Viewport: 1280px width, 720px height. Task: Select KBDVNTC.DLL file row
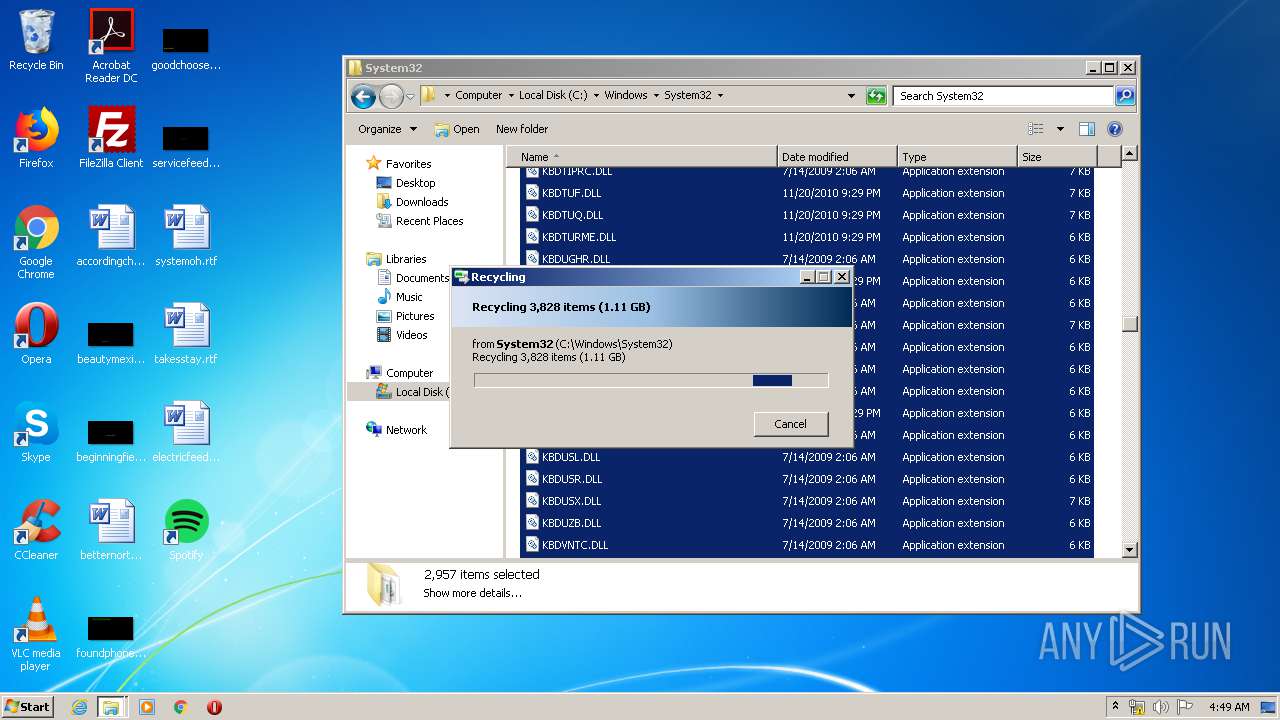808,545
